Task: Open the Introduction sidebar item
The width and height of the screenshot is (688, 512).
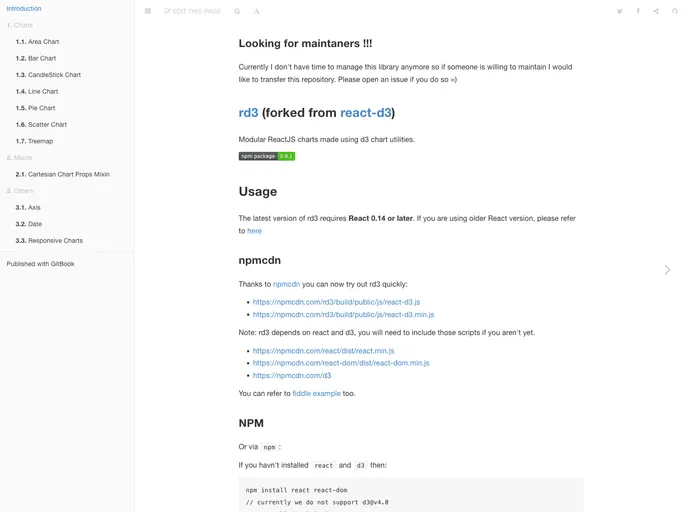Action: tap(24, 8)
